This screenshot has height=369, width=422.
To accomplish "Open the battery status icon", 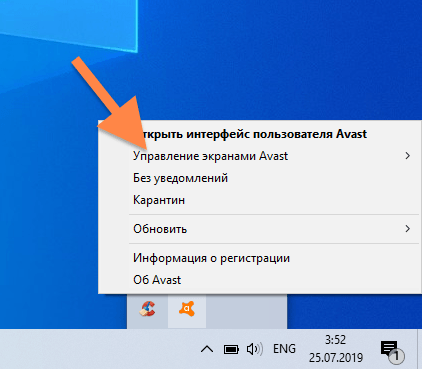I will 231,350.
